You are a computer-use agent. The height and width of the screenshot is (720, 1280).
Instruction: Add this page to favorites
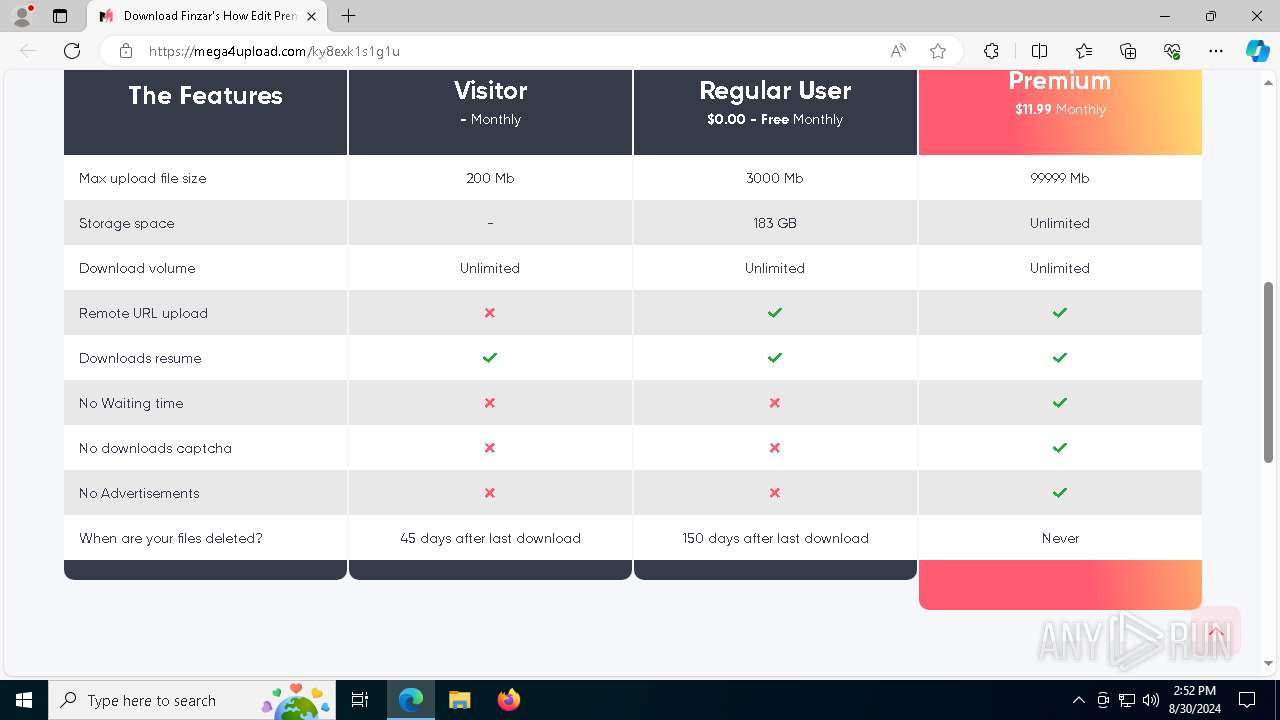[x=937, y=51]
